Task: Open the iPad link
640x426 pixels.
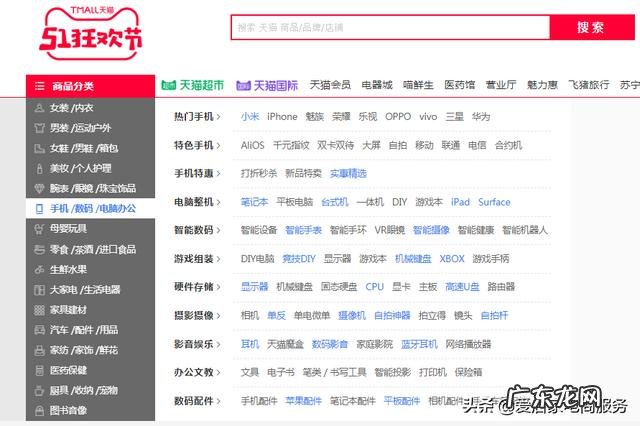Action: pyautogui.click(x=460, y=202)
